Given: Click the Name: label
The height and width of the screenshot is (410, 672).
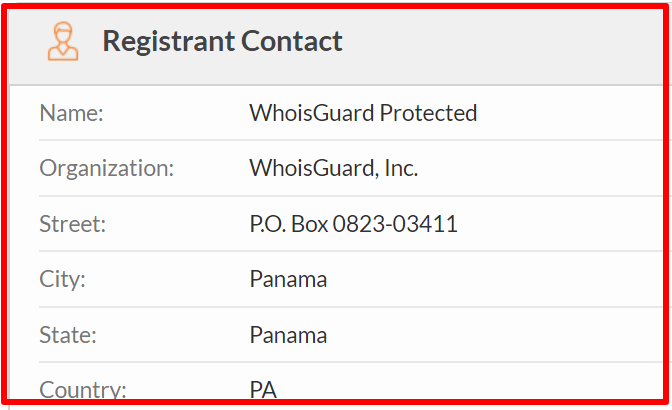Looking at the screenshot, I should click(72, 114).
